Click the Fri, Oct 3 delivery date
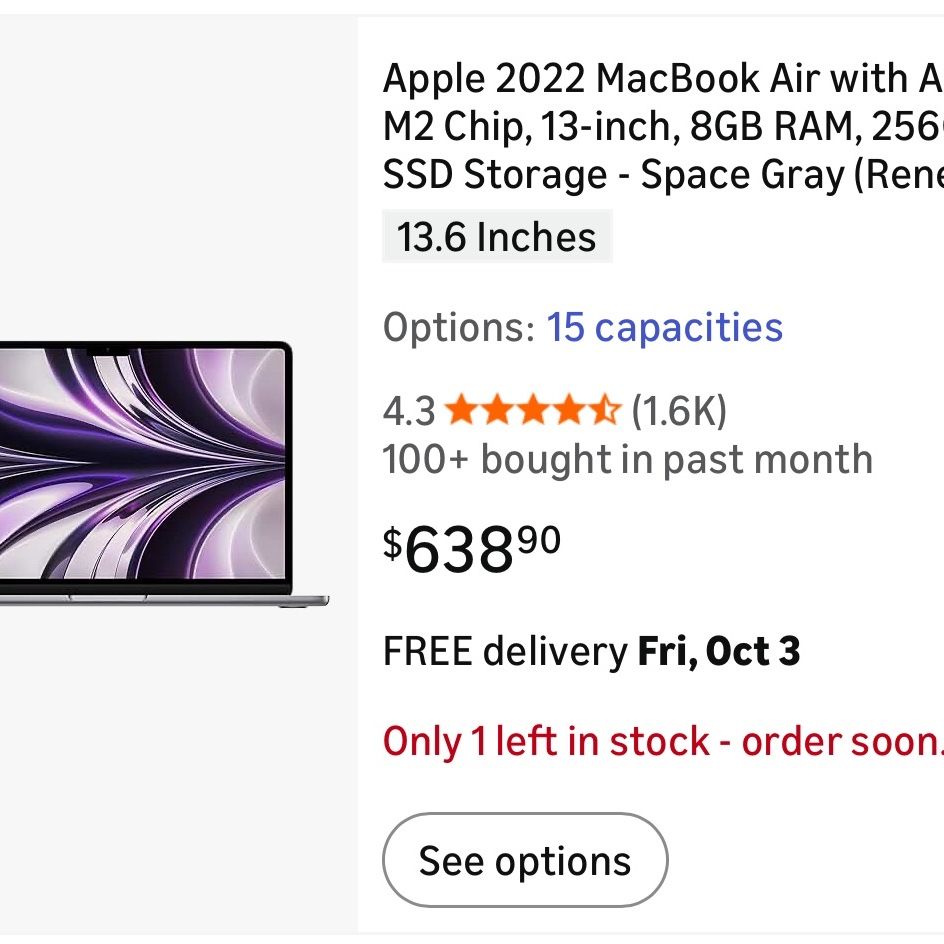The image size is (944, 944). point(719,651)
